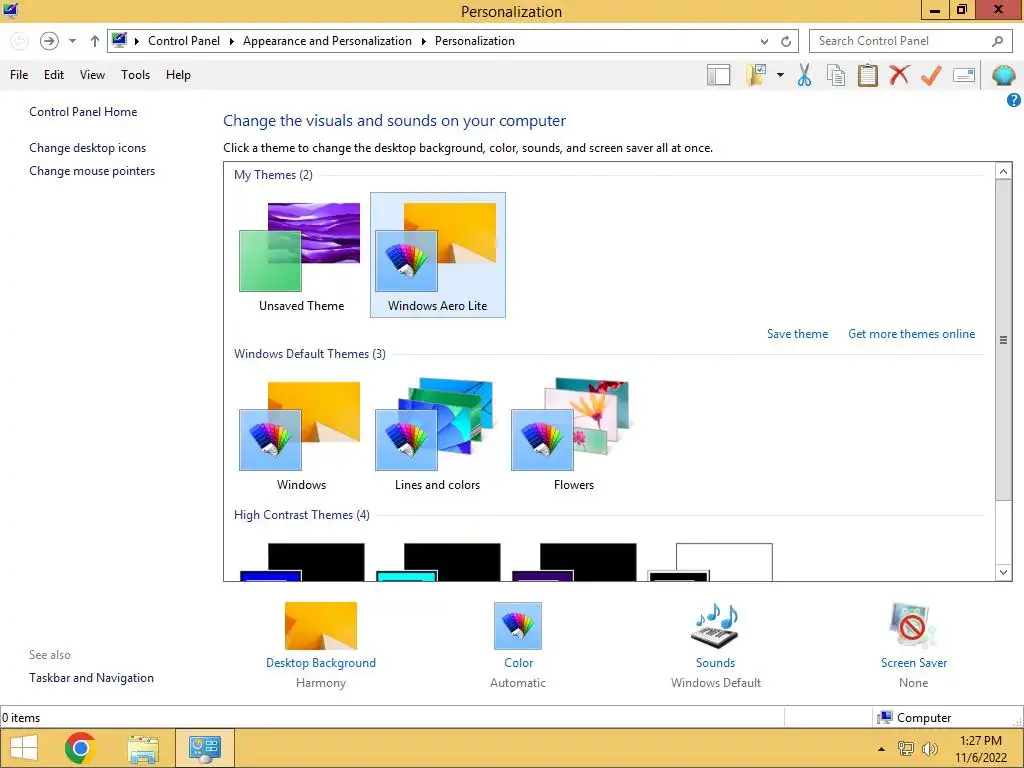Open Change desktop icons link

pos(88,148)
